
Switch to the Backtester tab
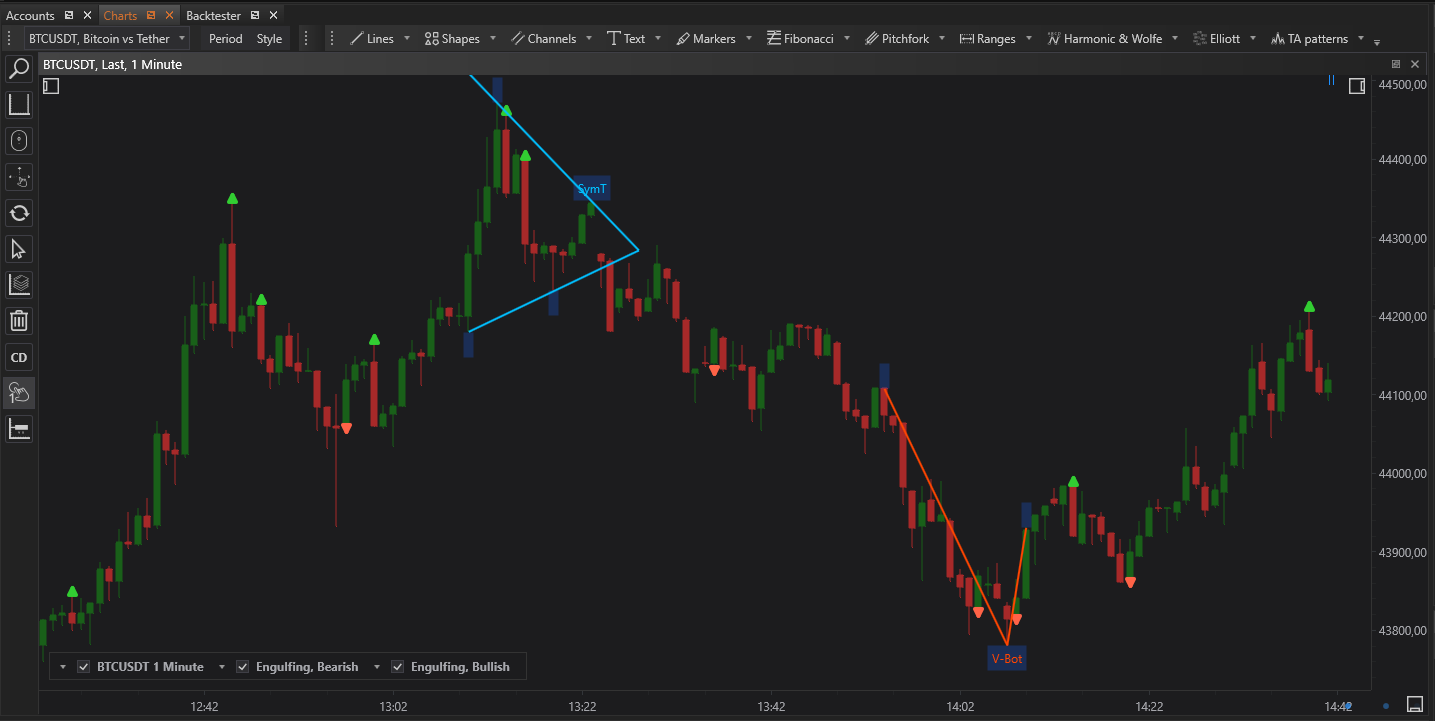pyautogui.click(x=213, y=14)
